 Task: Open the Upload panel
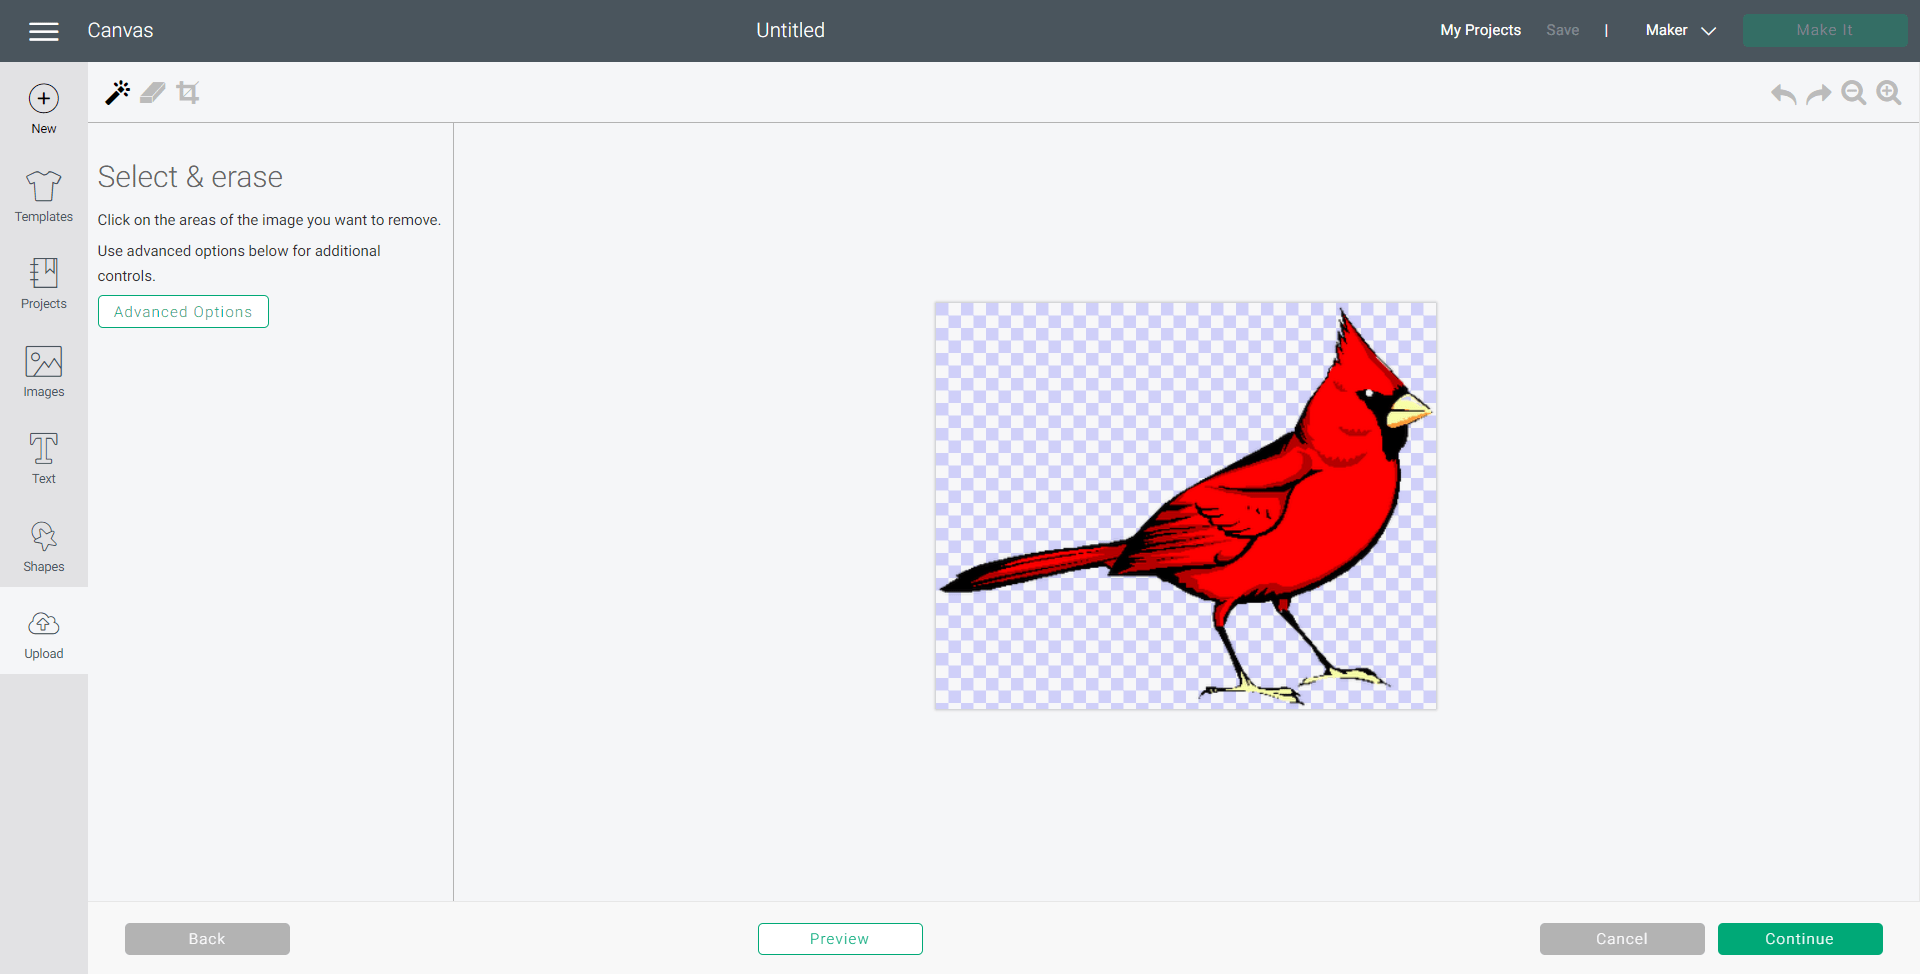point(43,633)
